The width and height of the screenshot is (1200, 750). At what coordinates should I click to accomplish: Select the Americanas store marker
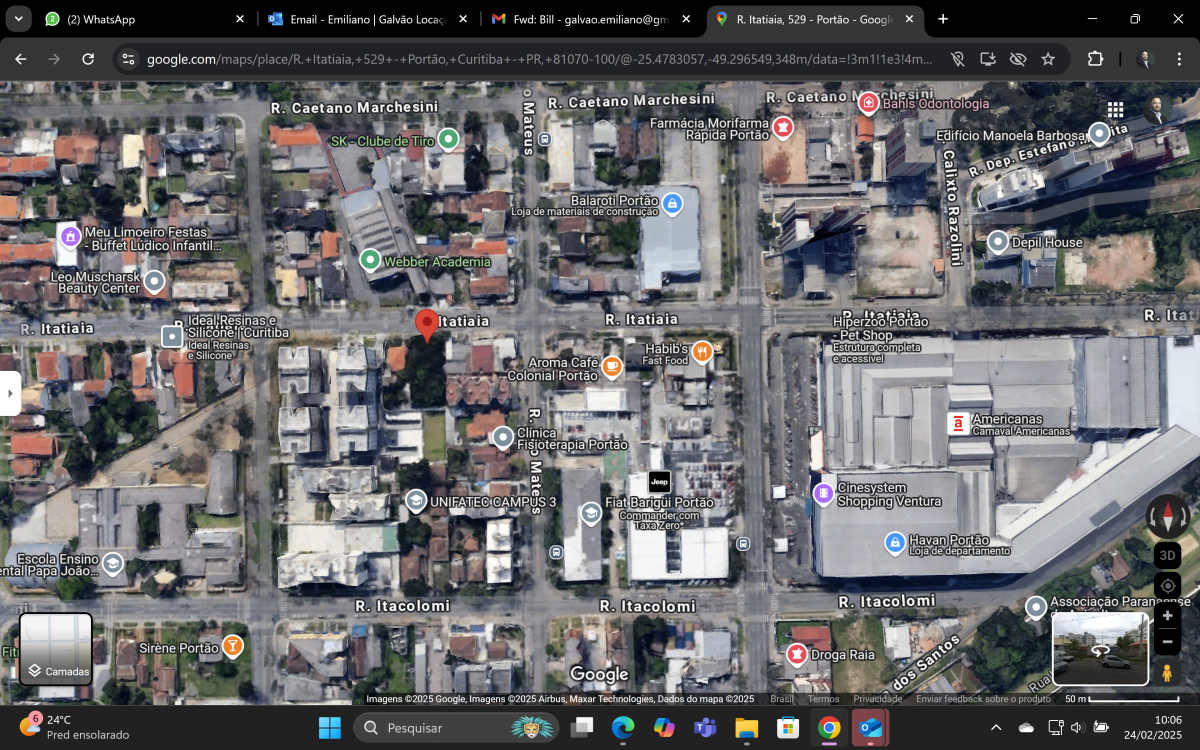tap(958, 423)
